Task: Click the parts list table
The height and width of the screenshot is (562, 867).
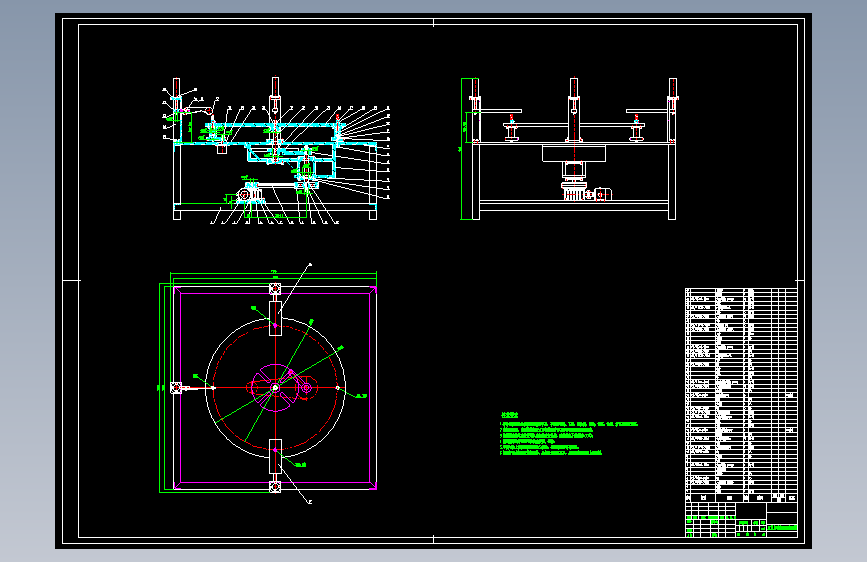Action: pyautogui.click(x=741, y=394)
